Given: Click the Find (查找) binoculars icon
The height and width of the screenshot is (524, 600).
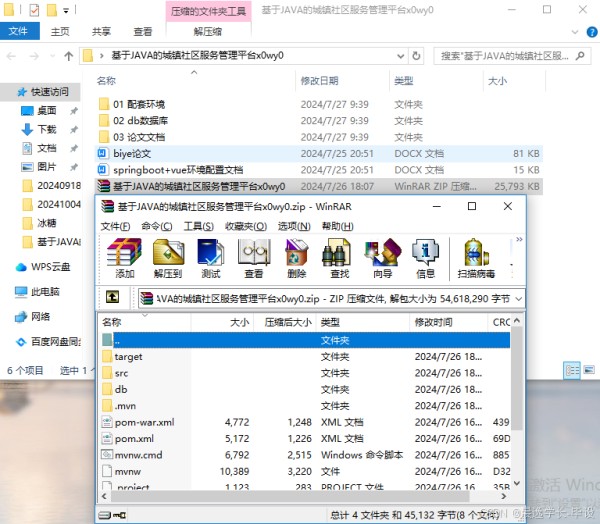Looking at the screenshot, I should (x=339, y=258).
